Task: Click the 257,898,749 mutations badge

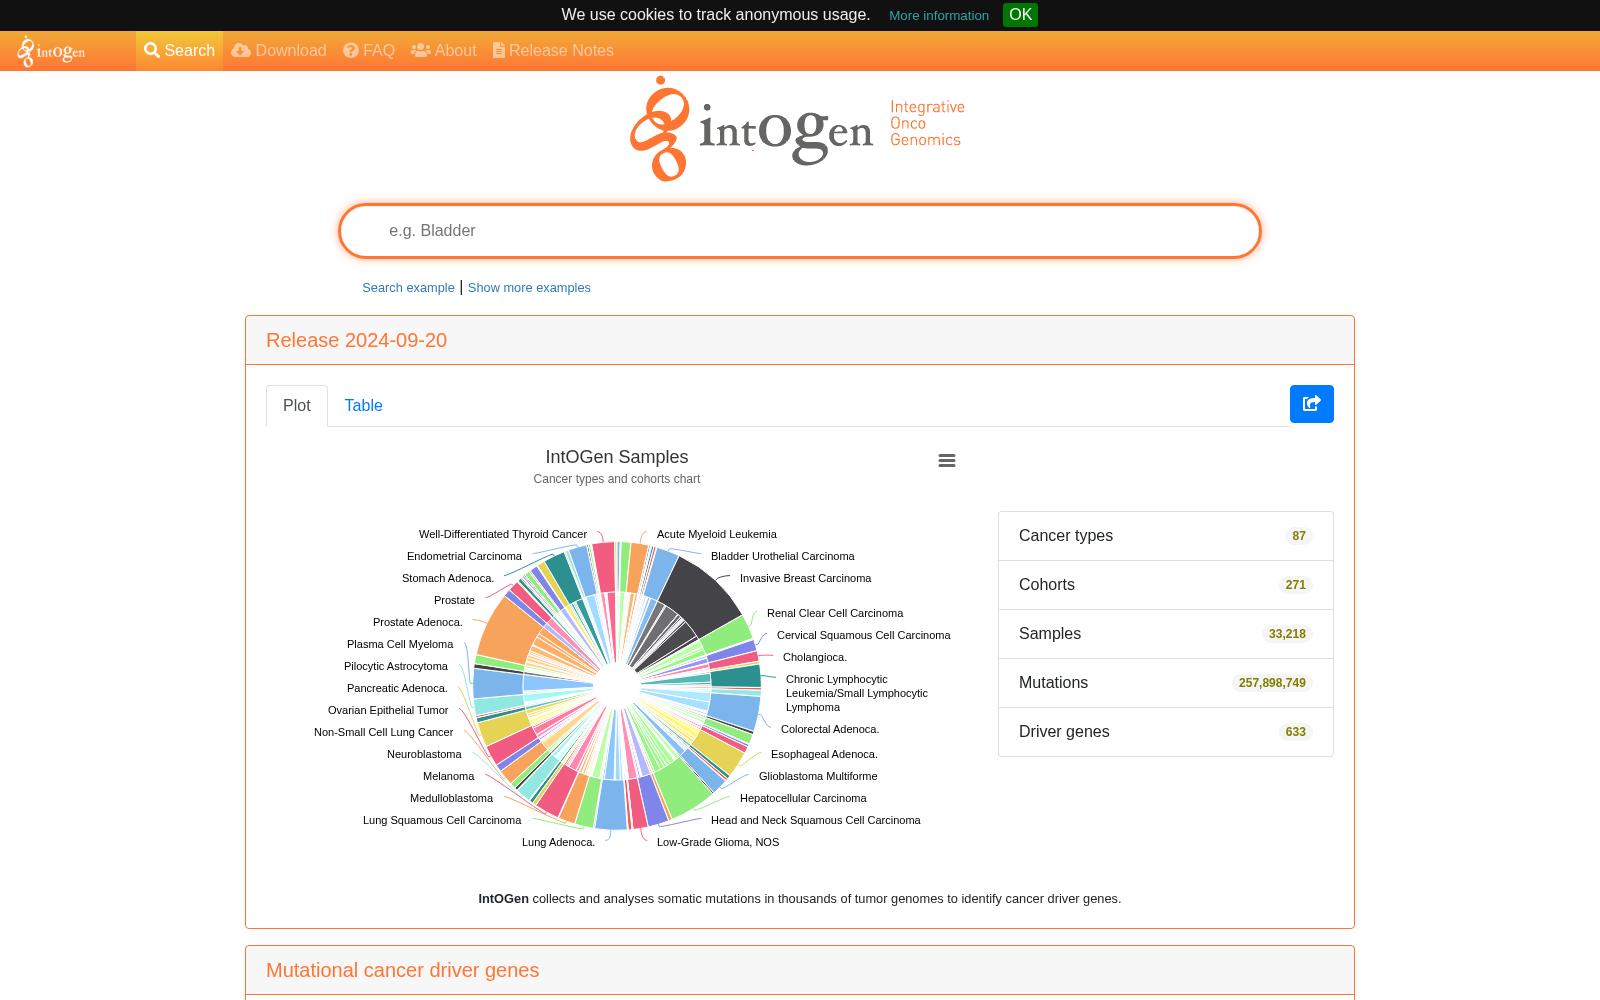Action: pos(1272,683)
